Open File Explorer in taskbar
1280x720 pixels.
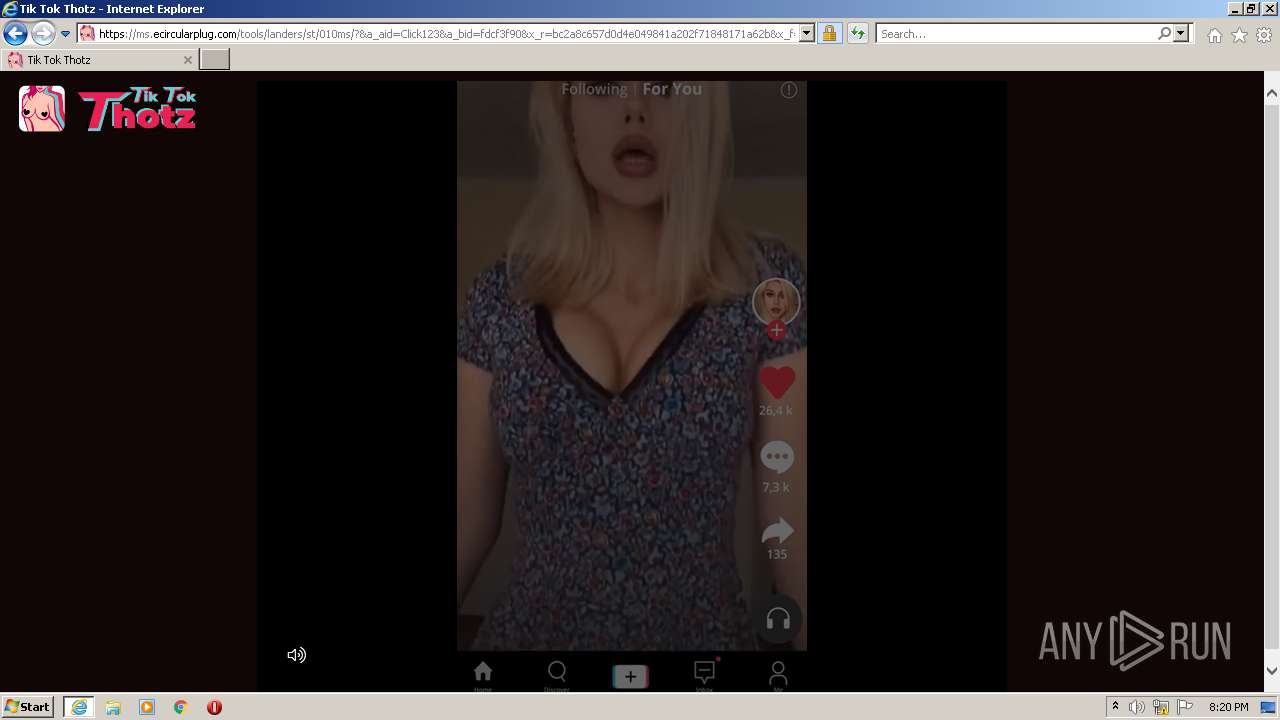[113, 707]
